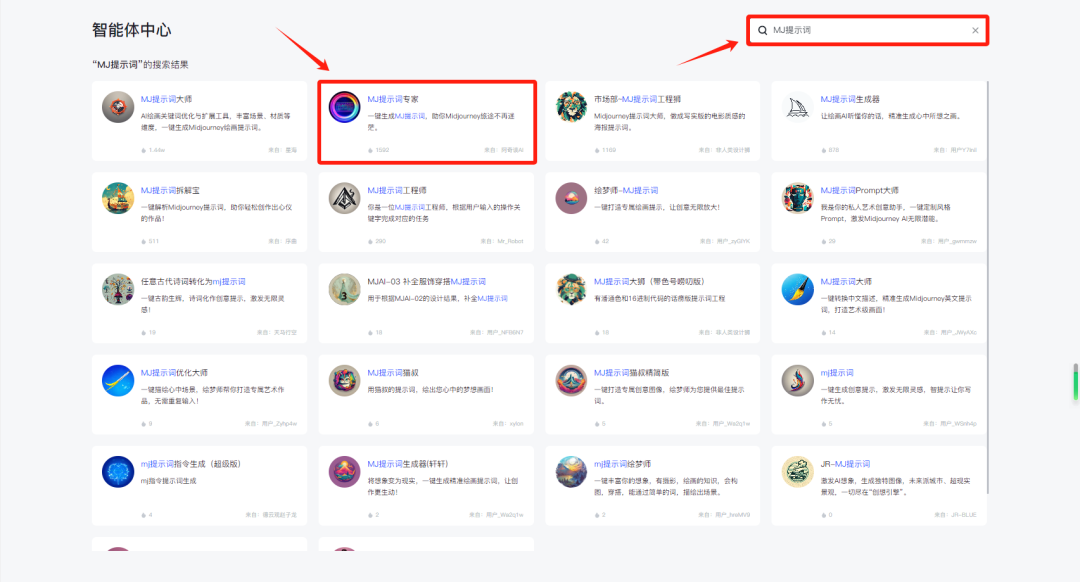This screenshot has height=582, width=1080.
Task: Click the usage count 290
Action: click(x=380, y=241)
